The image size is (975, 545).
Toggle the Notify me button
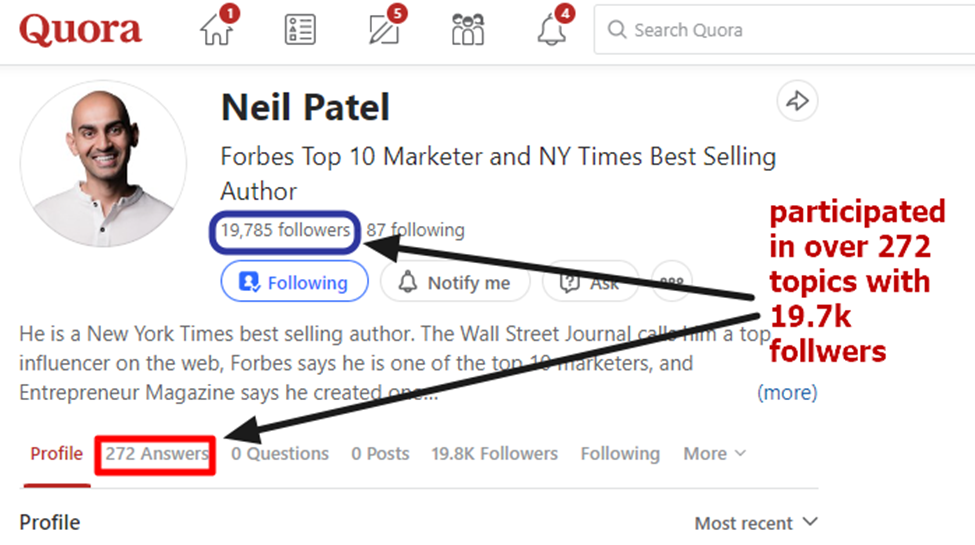(x=454, y=282)
